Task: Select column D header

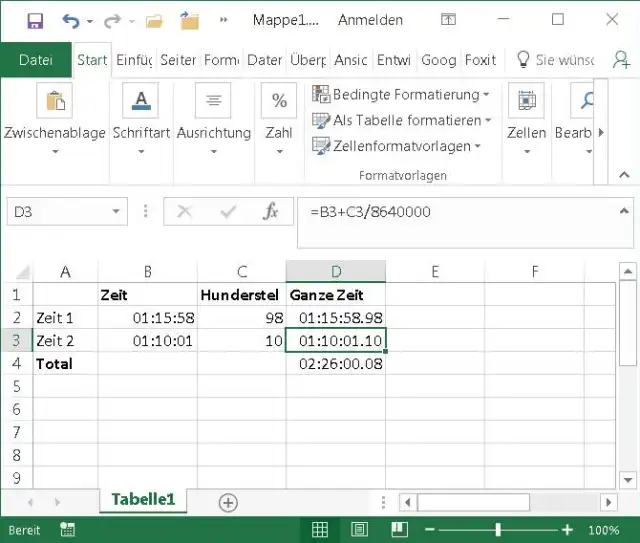Action: pos(336,272)
